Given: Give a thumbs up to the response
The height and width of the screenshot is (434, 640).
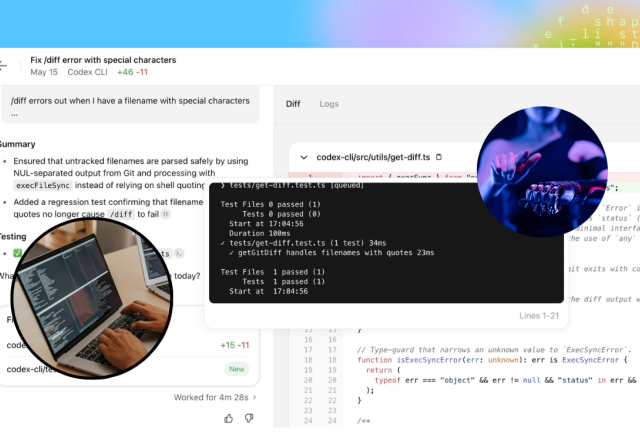Looking at the screenshot, I should pos(229,418).
